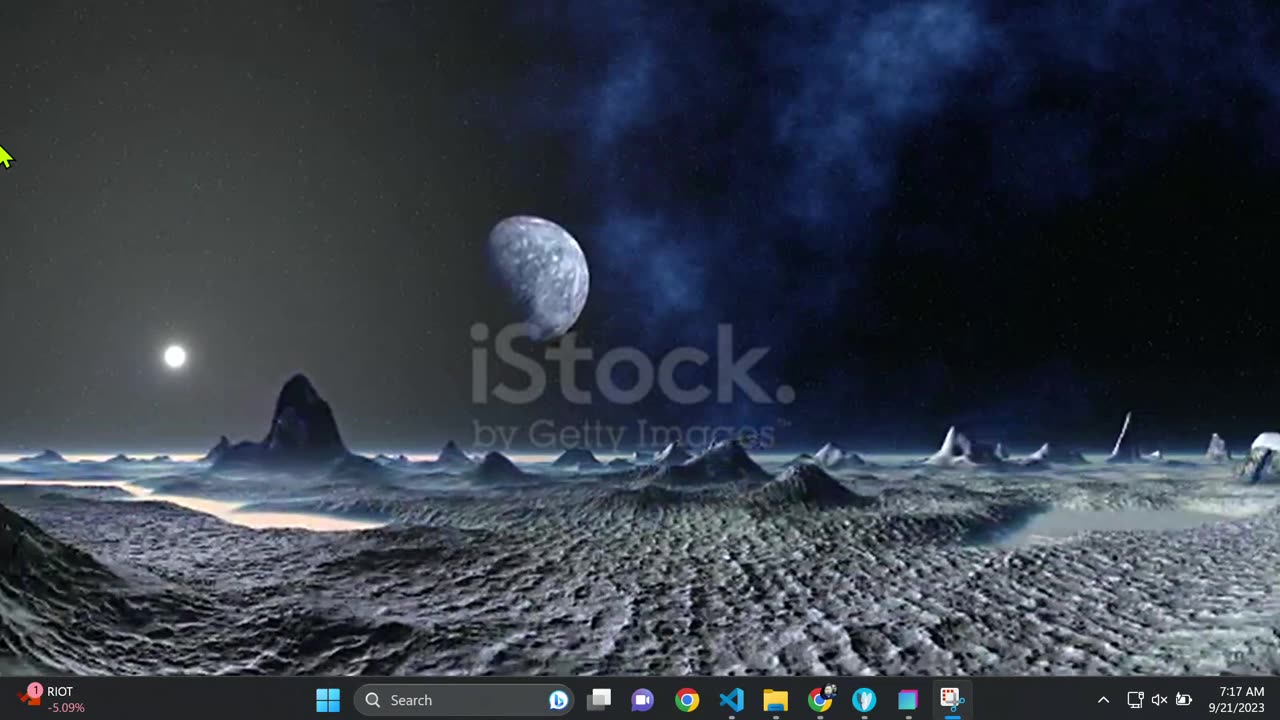
Task: Click the battery status tray icon
Action: click(1184, 700)
